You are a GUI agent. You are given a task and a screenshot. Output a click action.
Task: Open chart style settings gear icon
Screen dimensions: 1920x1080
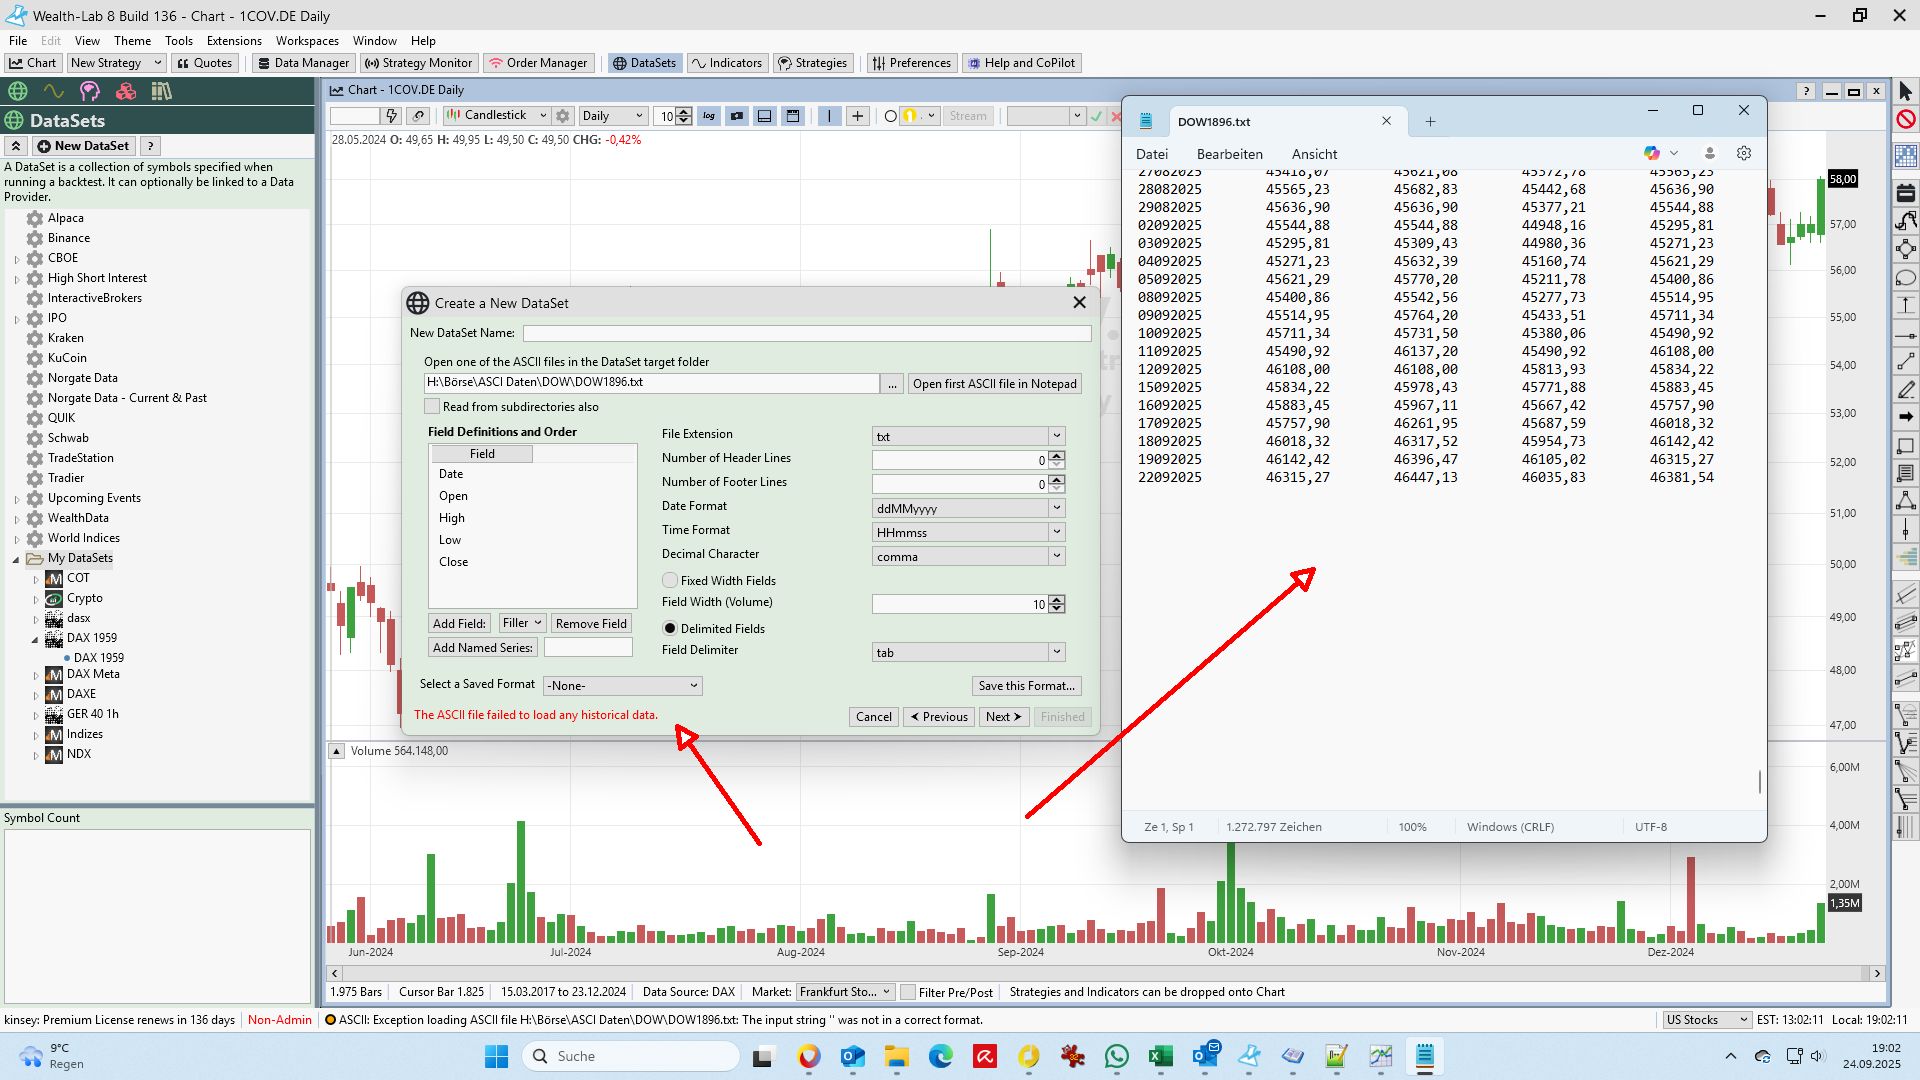563,116
